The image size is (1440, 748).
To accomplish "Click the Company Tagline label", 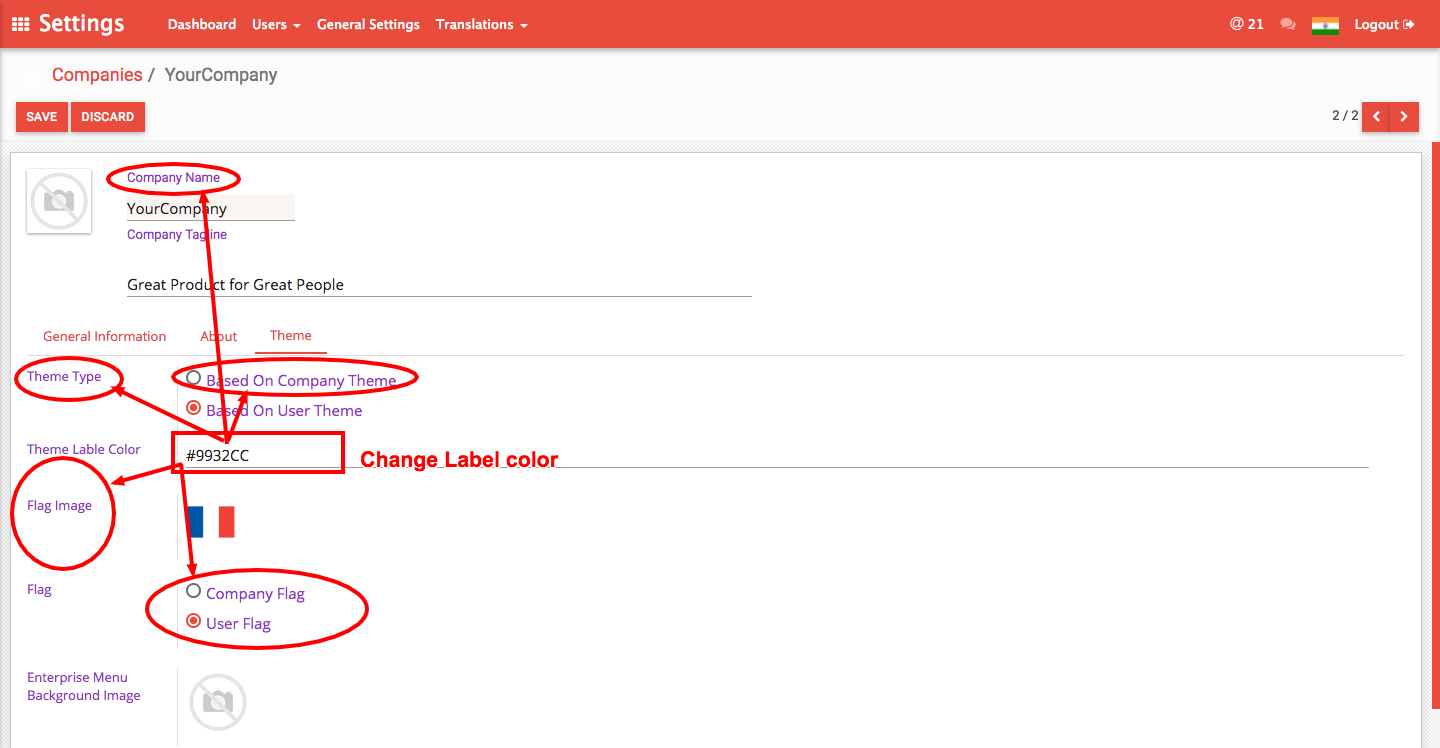I will (x=177, y=234).
